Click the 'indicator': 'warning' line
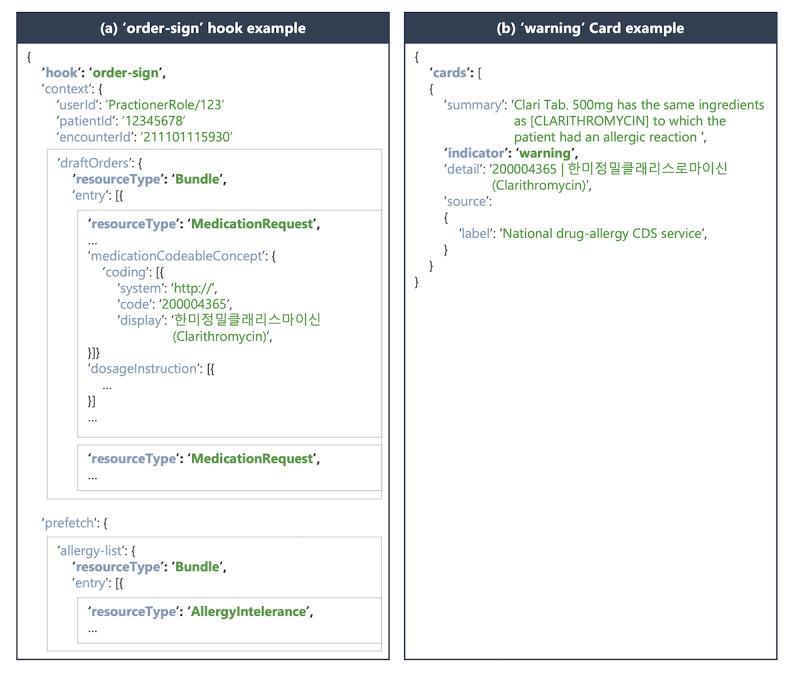 [x=511, y=153]
